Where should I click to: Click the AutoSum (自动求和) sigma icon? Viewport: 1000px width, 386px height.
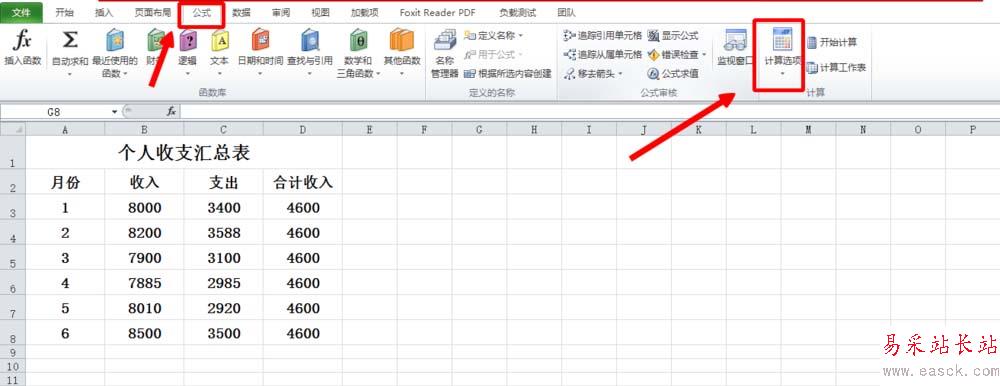tap(70, 41)
